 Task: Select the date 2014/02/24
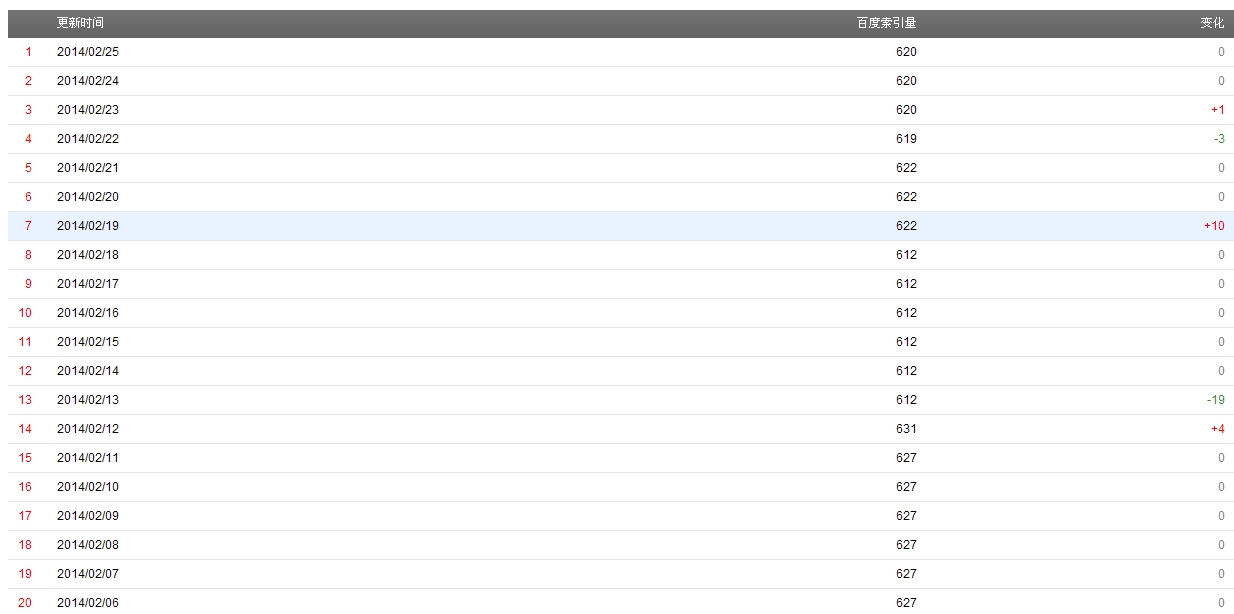click(x=88, y=81)
